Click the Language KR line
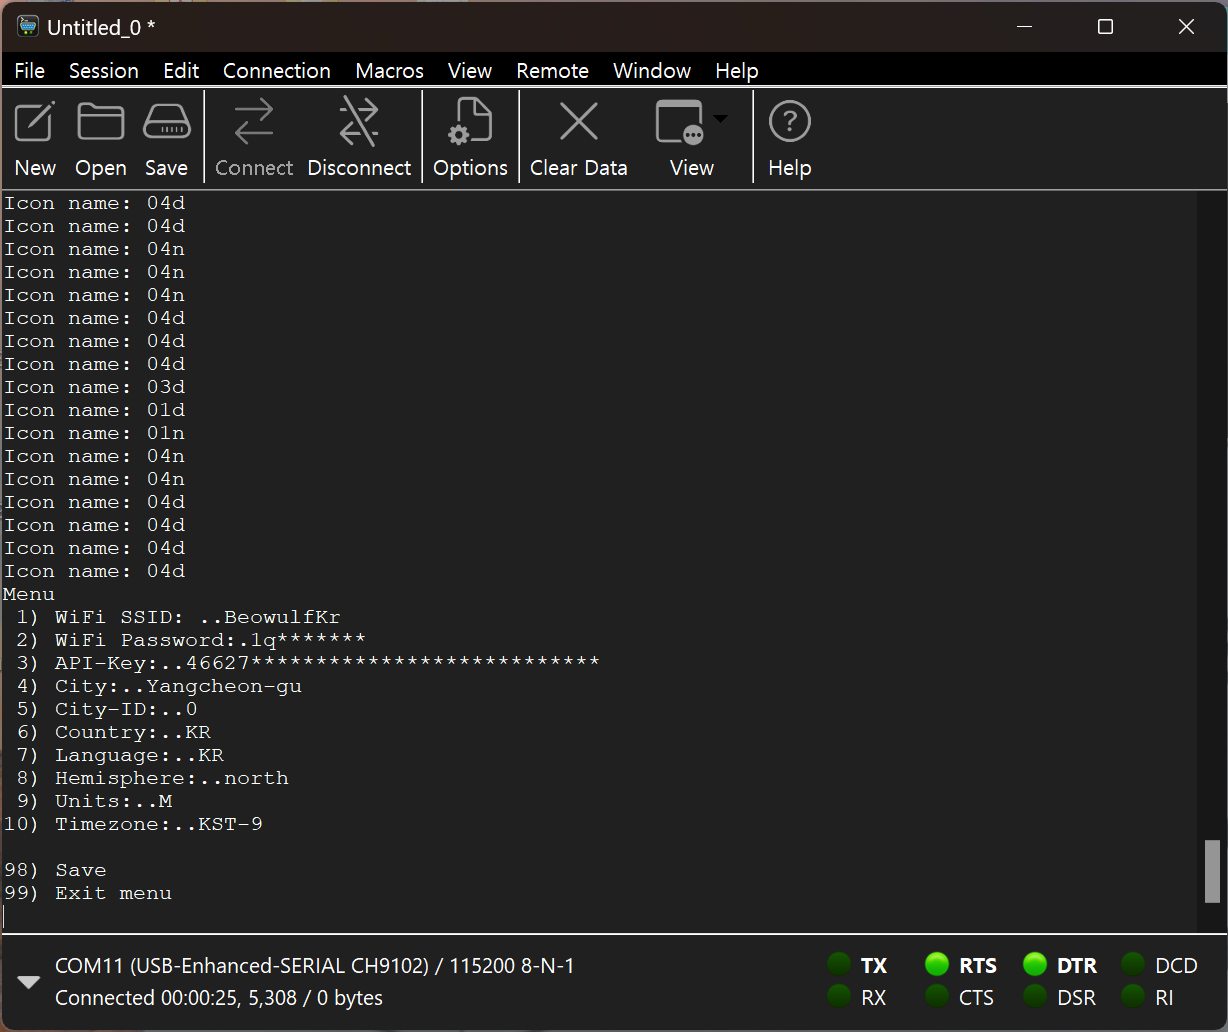 120,755
